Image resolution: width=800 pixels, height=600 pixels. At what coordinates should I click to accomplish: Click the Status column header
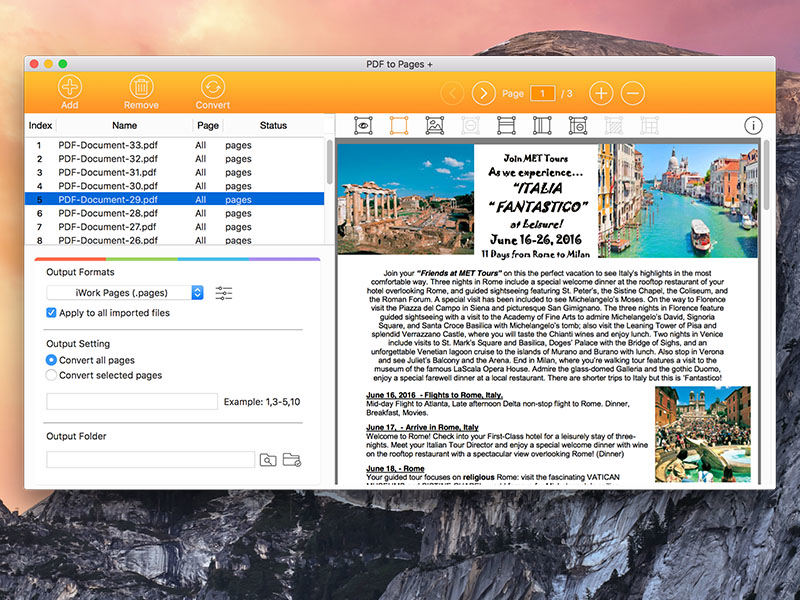click(273, 126)
